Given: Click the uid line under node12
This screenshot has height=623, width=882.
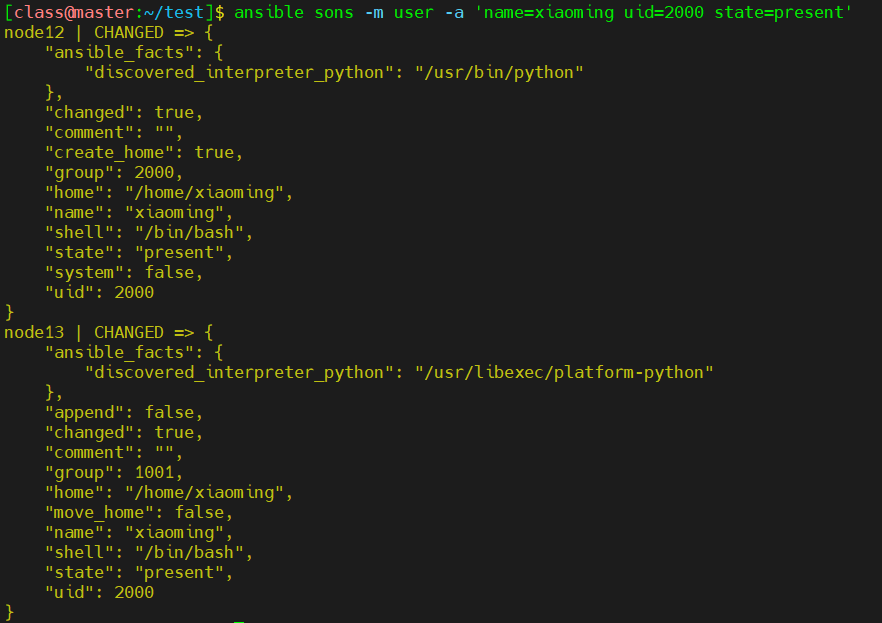Looking at the screenshot, I should pos(99,292).
